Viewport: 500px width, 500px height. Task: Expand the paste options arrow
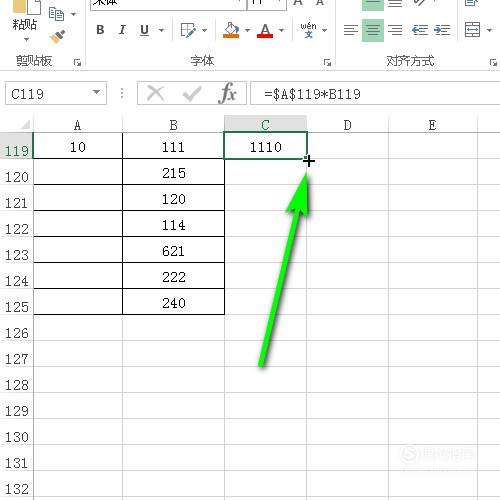click(26, 39)
